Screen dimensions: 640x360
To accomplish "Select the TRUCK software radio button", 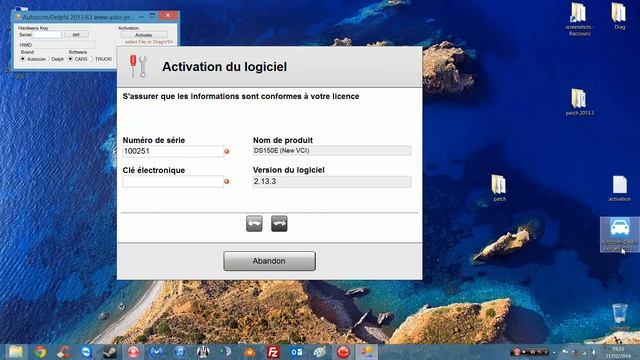I will (x=91, y=59).
